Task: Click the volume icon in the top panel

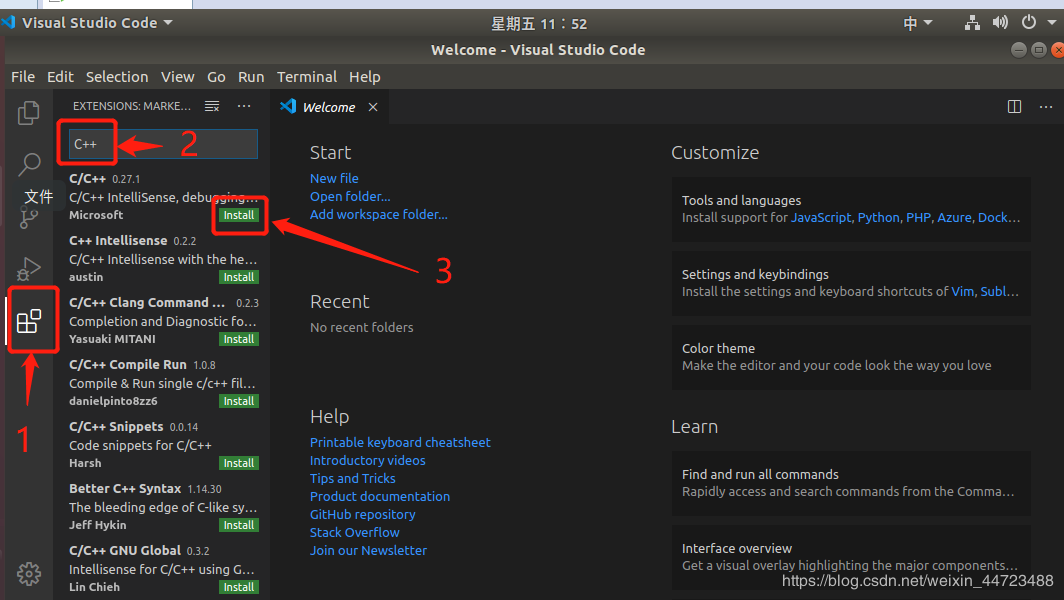Action: coord(1000,22)
